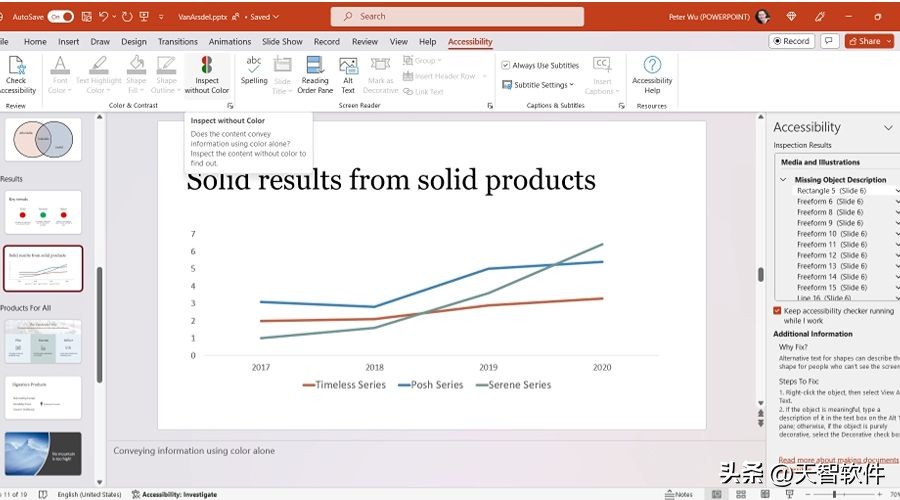Toggle Keep accessibility checker running checkbox
The image size is (900, 500).
click(777, 311)
